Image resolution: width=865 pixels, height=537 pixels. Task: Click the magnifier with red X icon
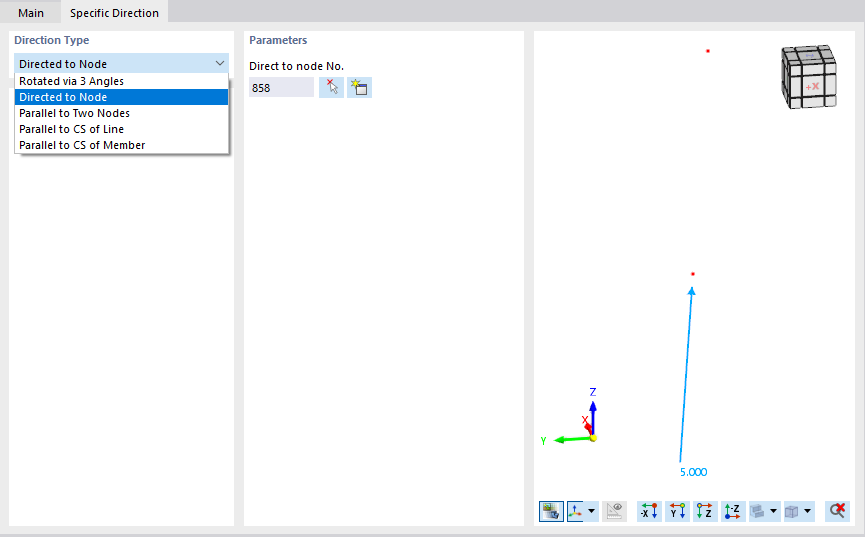(837, 511)
